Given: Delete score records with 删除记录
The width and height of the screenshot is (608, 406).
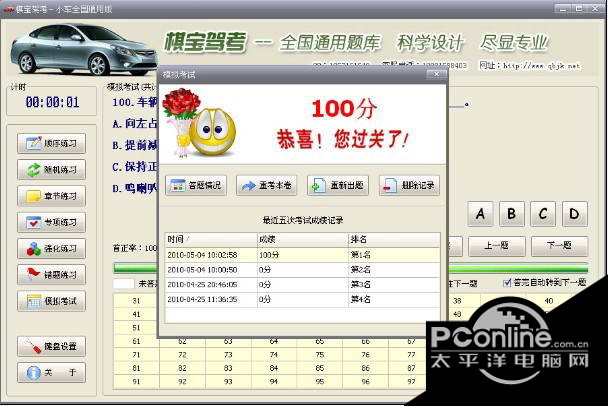Looking at the screenshot, I should point(409,186).
